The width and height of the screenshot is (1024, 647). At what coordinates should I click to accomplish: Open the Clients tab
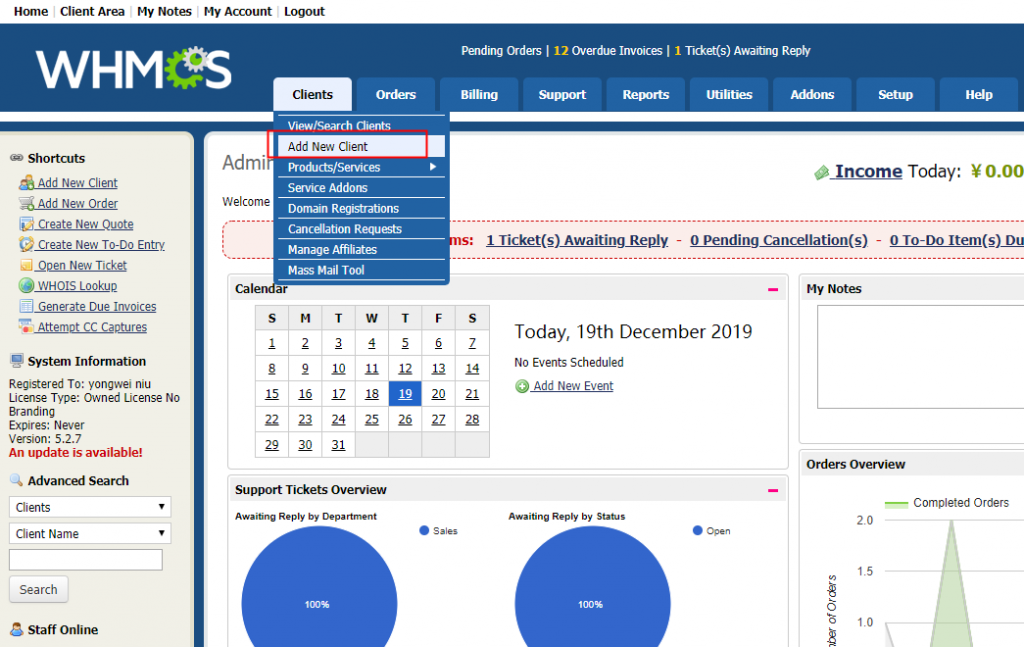click(313, 95)
